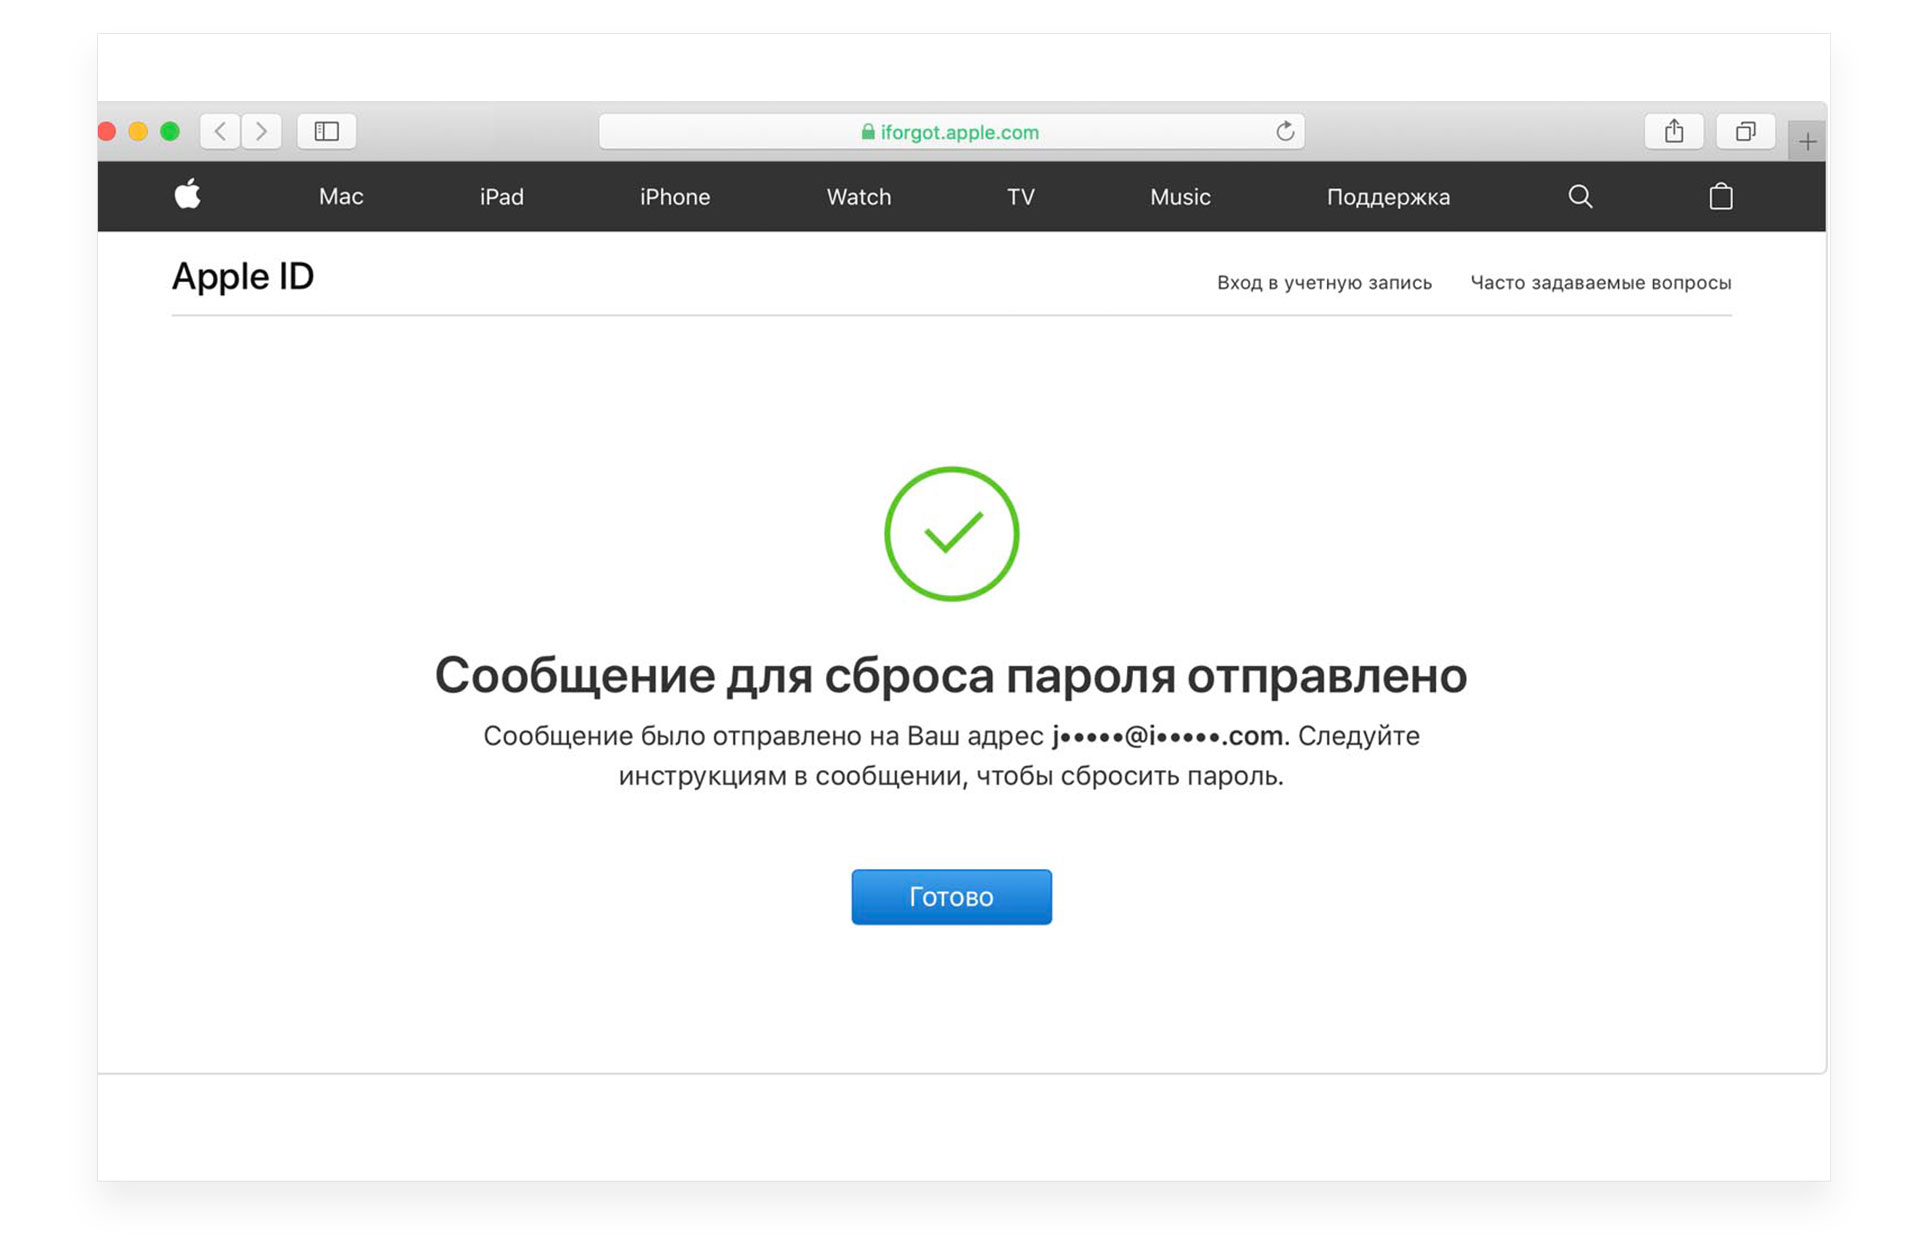Select the Поддержка menu item
Screen dimensions: 1920x1237
pos(1390,196)
